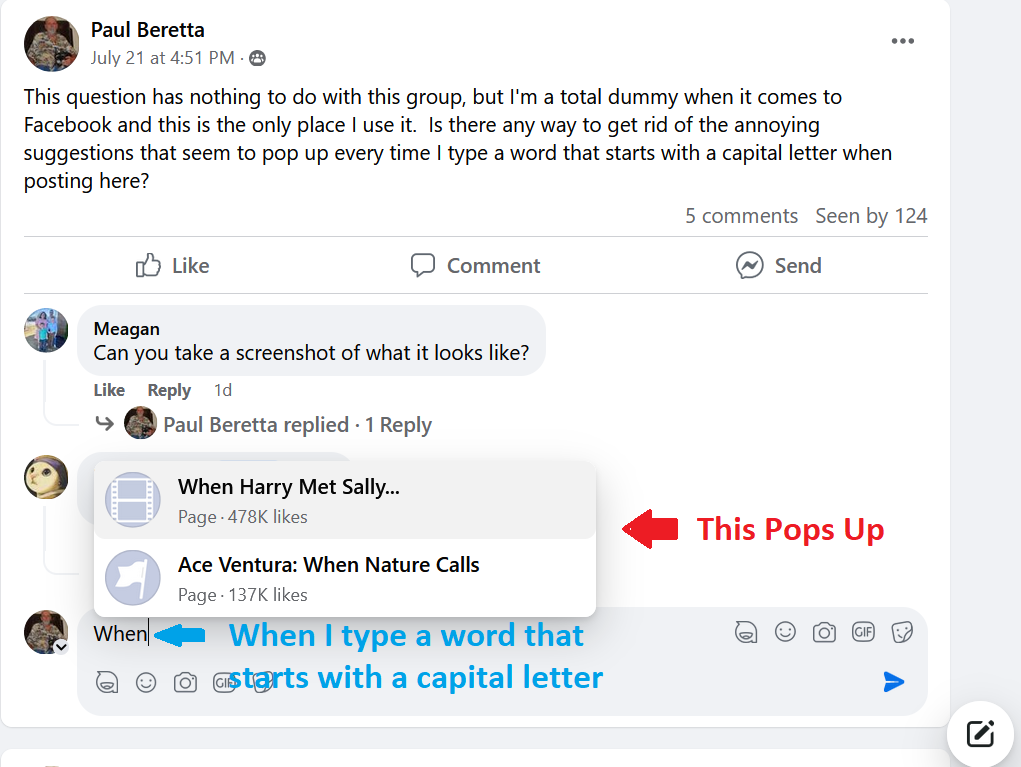Open the three-dot post options menu

tap(902, 41)
